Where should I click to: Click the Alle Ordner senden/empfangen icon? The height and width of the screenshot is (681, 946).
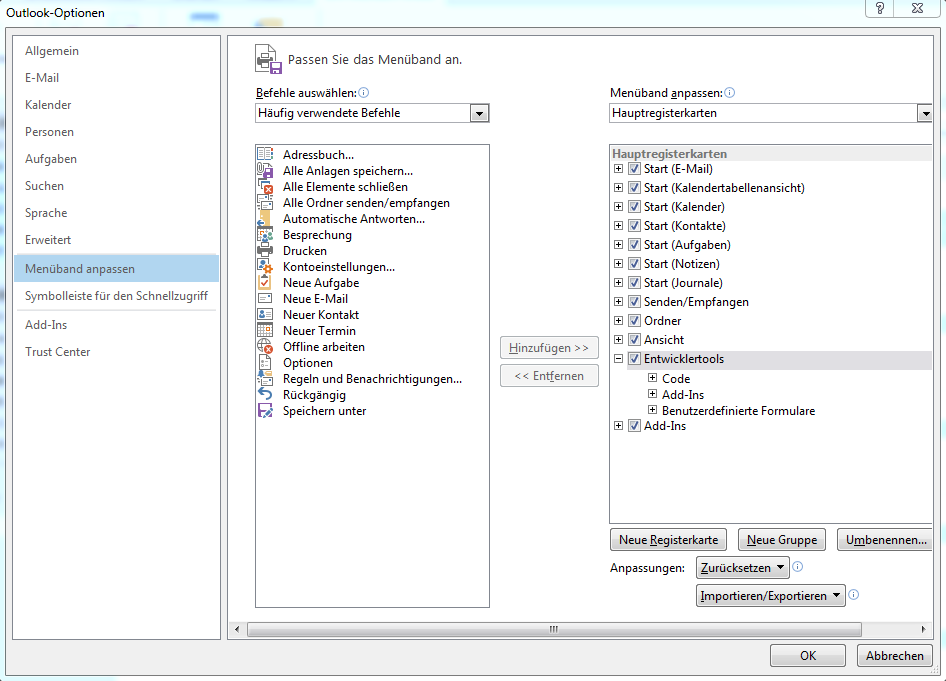(x=265, y=203)
